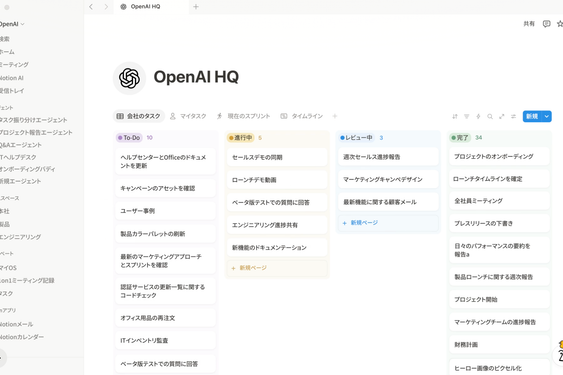This screenshot has width=563, height=375.
Task: Switch to the タイムライン view tab
Action: (302, 116)
